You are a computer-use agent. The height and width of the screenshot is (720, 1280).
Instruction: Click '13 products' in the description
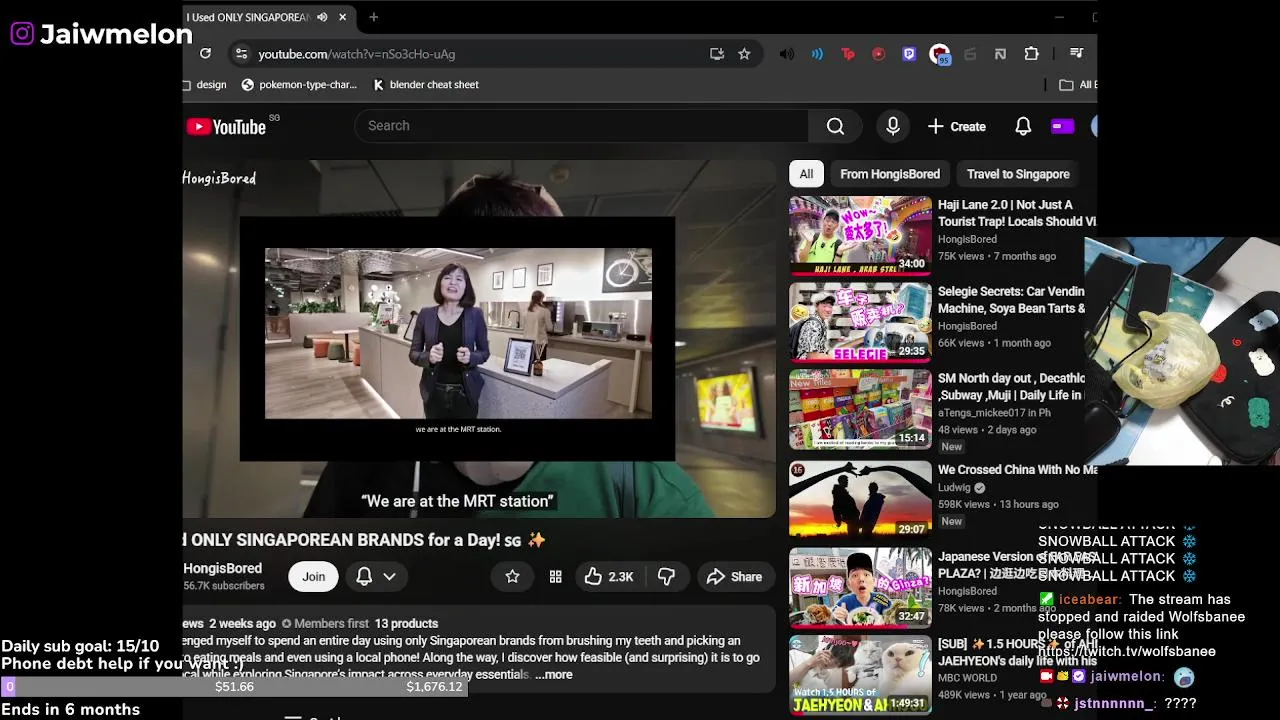click(406, 624)
